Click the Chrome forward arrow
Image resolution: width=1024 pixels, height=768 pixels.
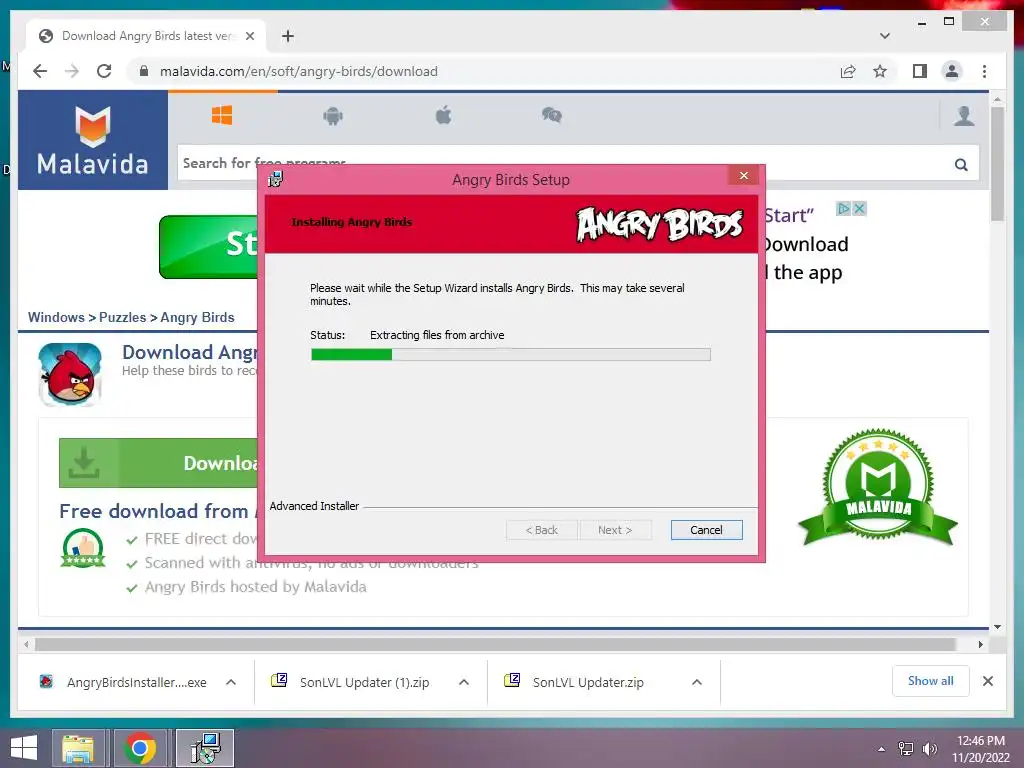click(x=72, y=71)
